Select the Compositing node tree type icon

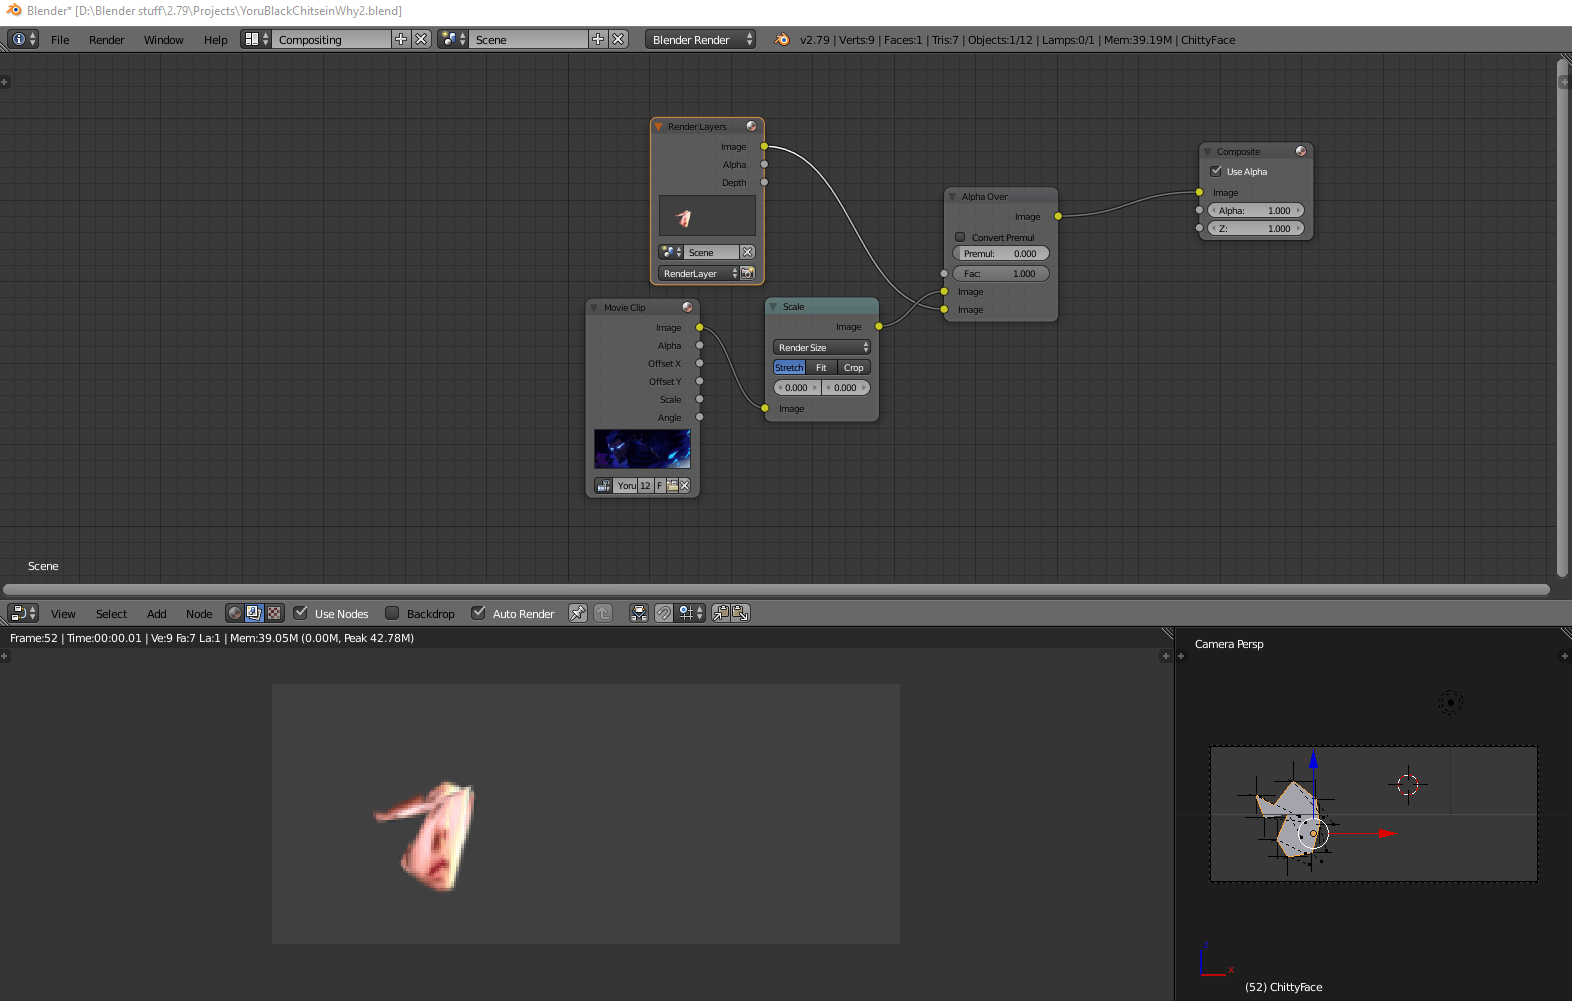254,613
